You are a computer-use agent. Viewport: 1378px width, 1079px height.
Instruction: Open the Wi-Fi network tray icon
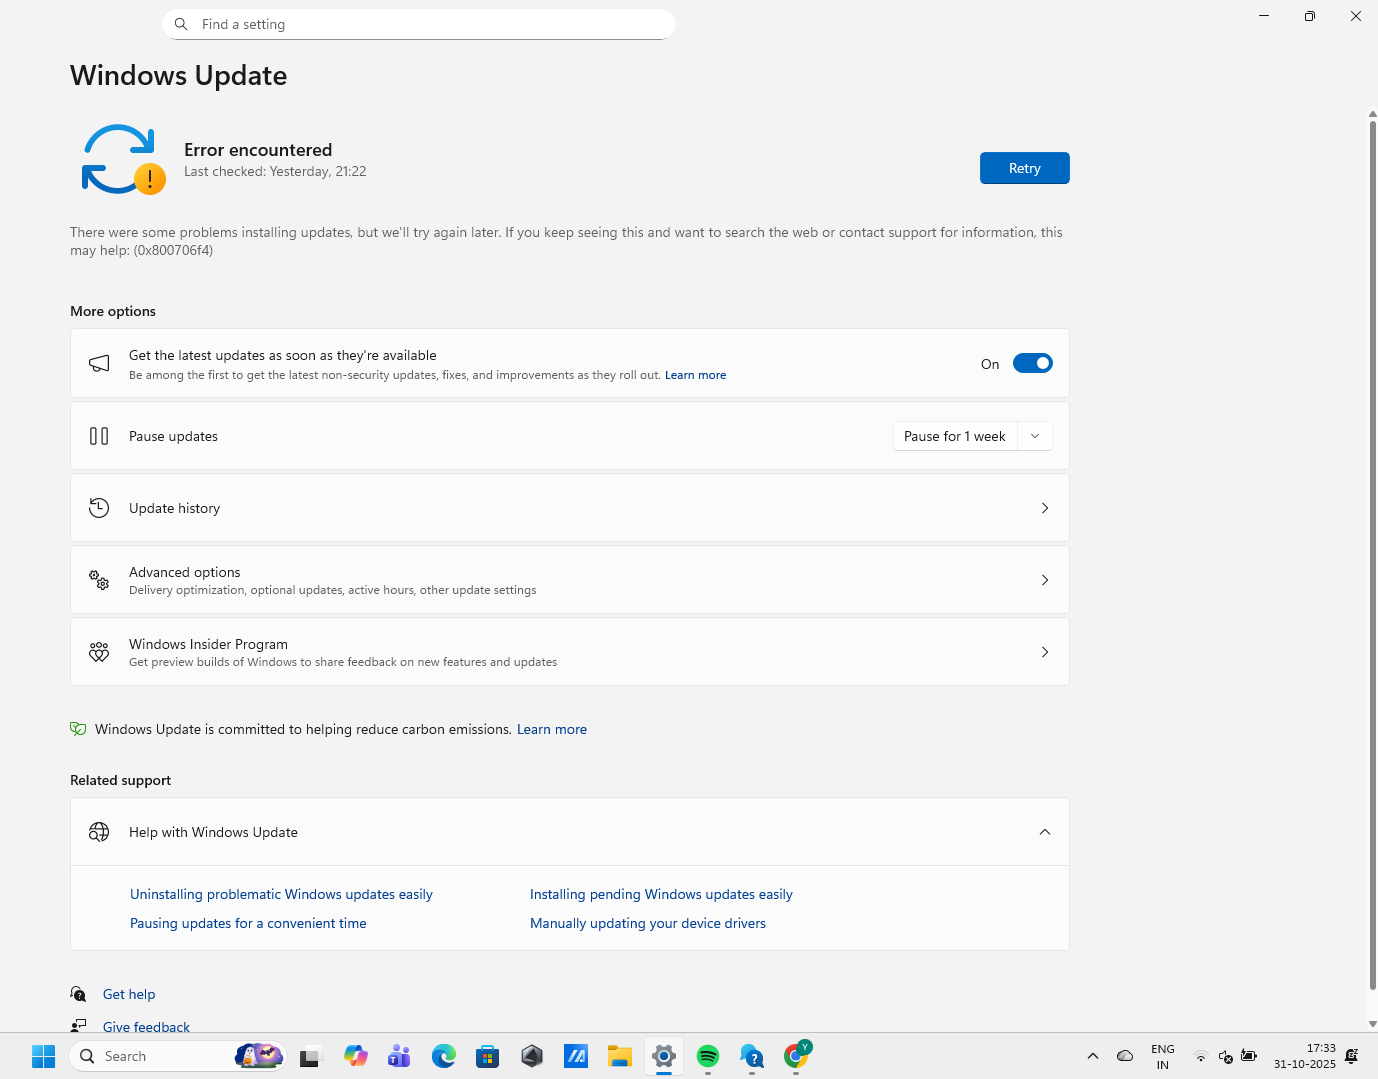[x=1201, y=1056]
